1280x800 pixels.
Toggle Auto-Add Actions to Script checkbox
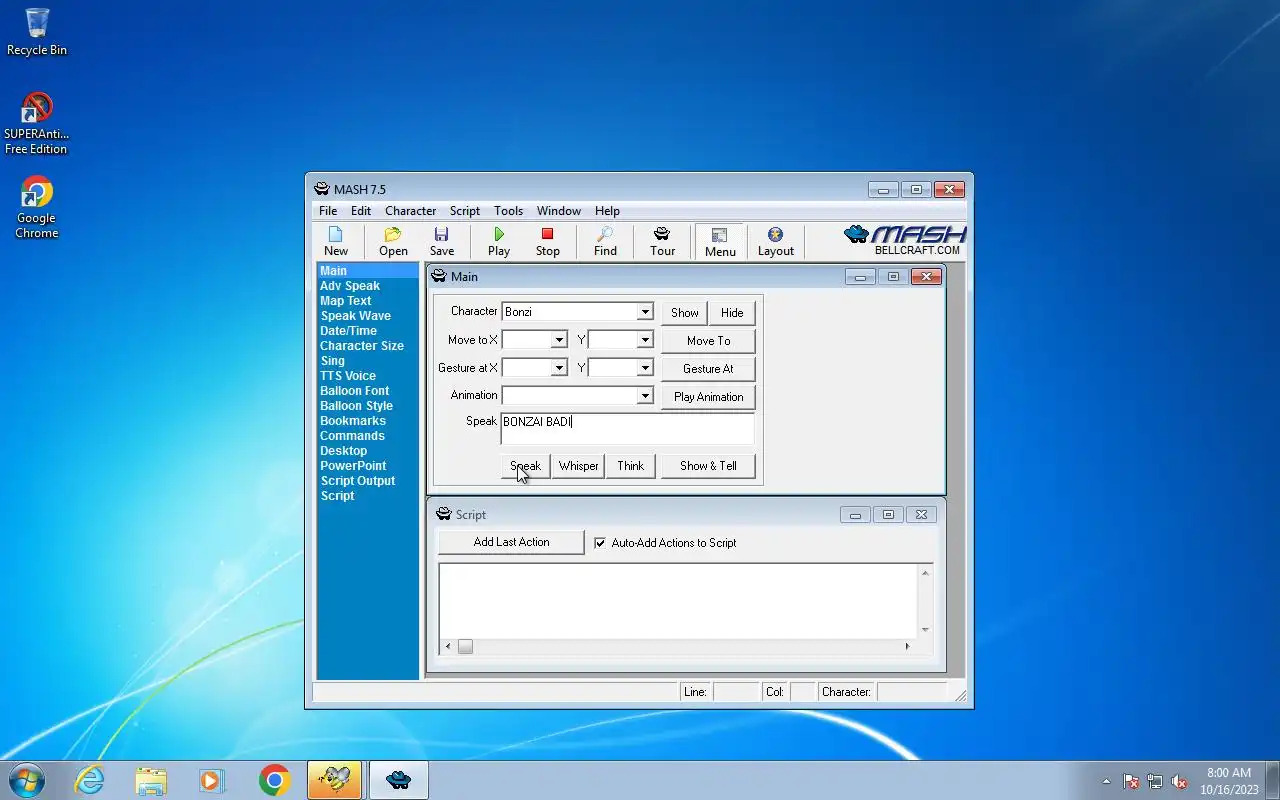(x=600, y=543)
